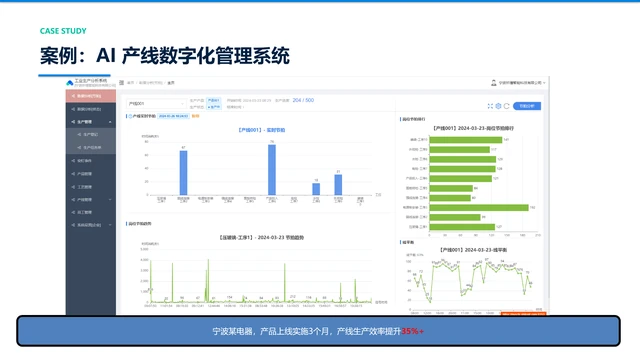Toggle the sidebar collapse icon beside the breadcrumb
The image size is (640, 360).
click(121, 82)
